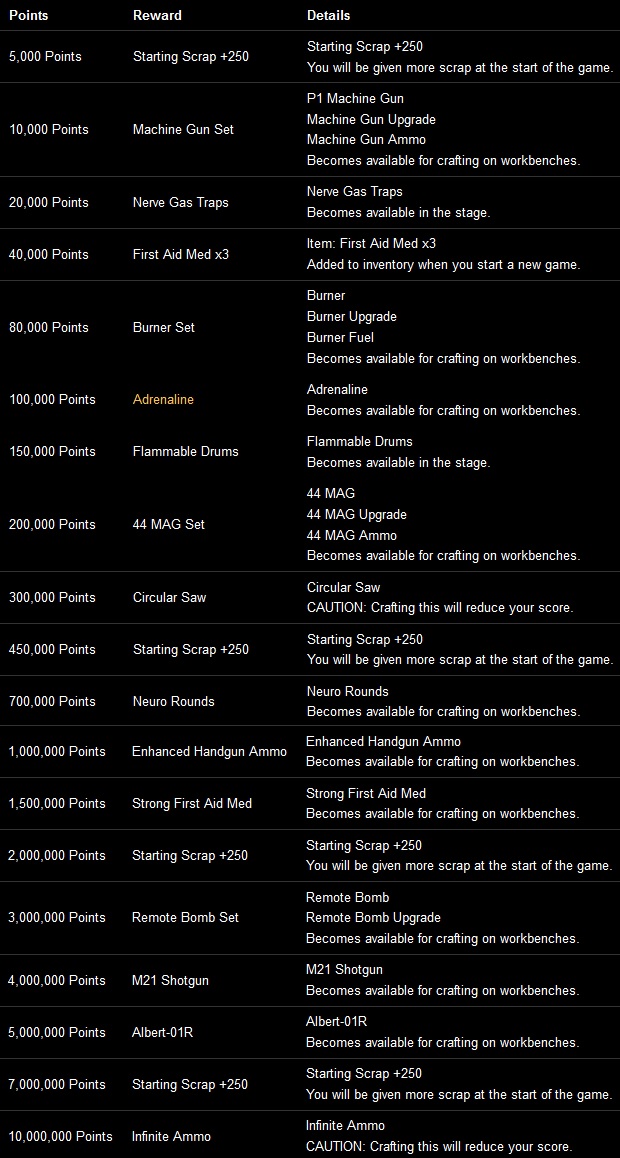Viewport: 620px width, 1158px height.
Task: Select the Strong First Aid Med reward
Action: point(191,803)
